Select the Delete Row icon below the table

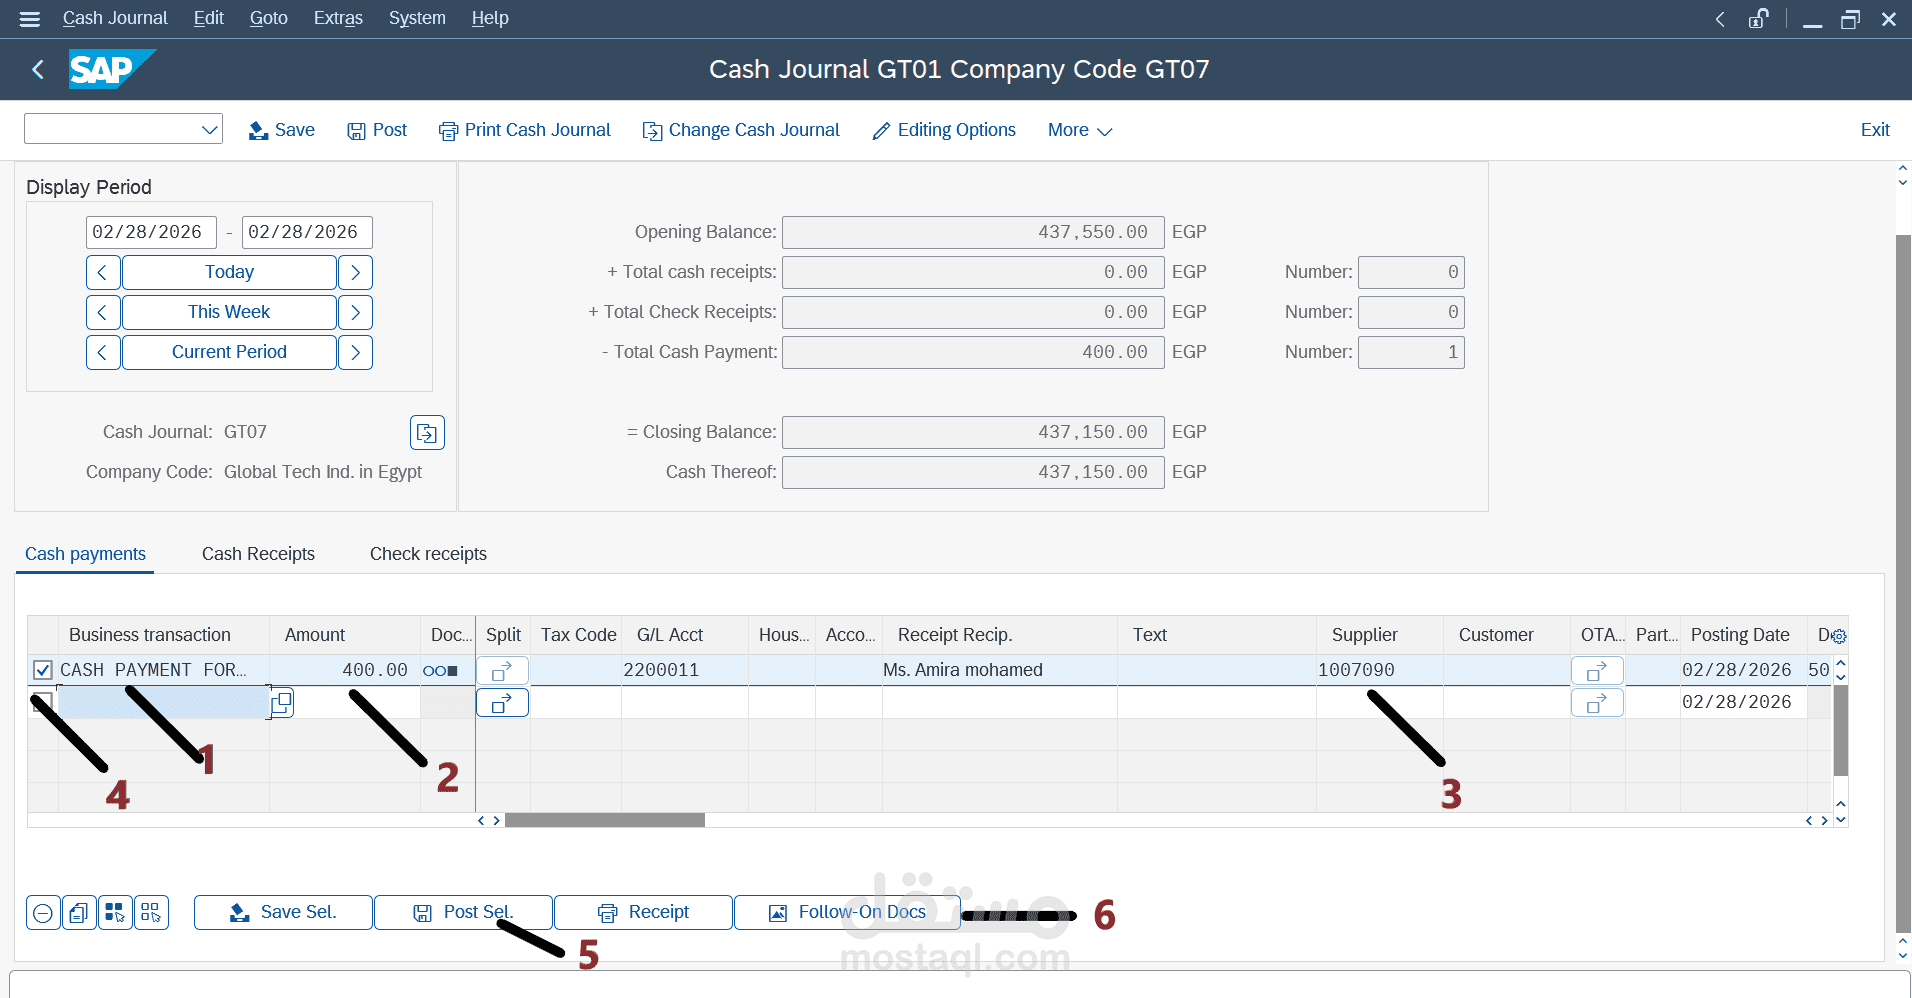point(43,912)
